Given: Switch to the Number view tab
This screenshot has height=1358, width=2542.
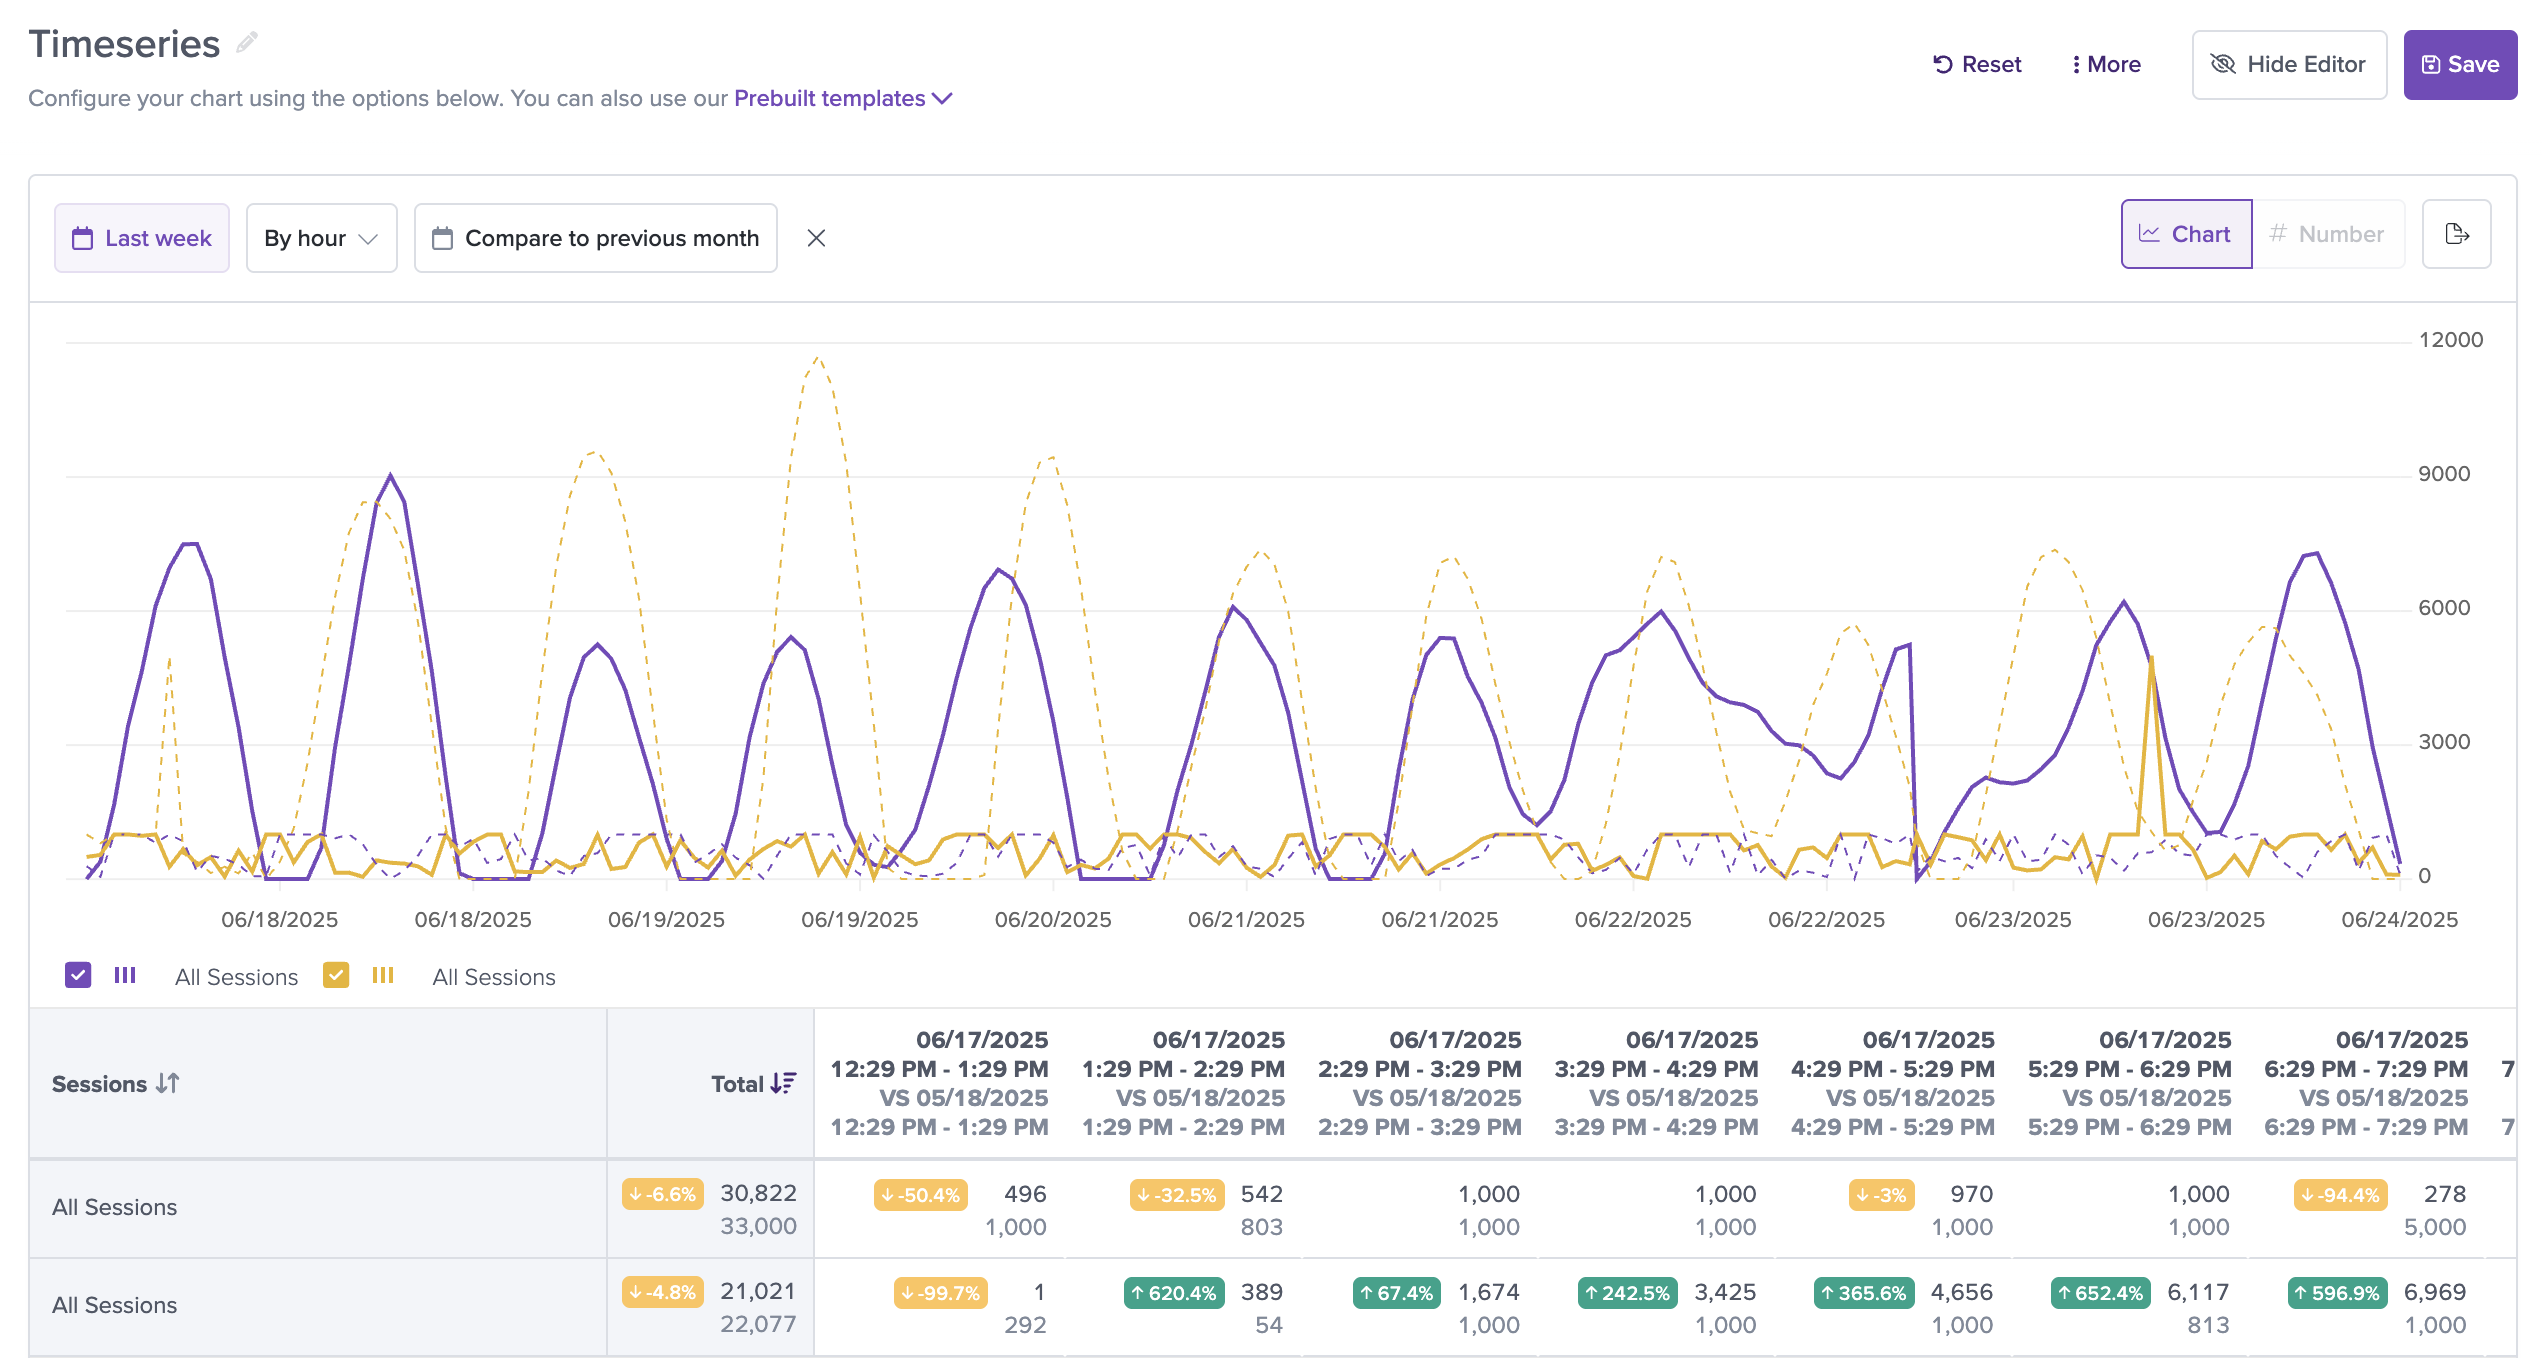Looking at the screenshot, I should (x=2327, y=234).
